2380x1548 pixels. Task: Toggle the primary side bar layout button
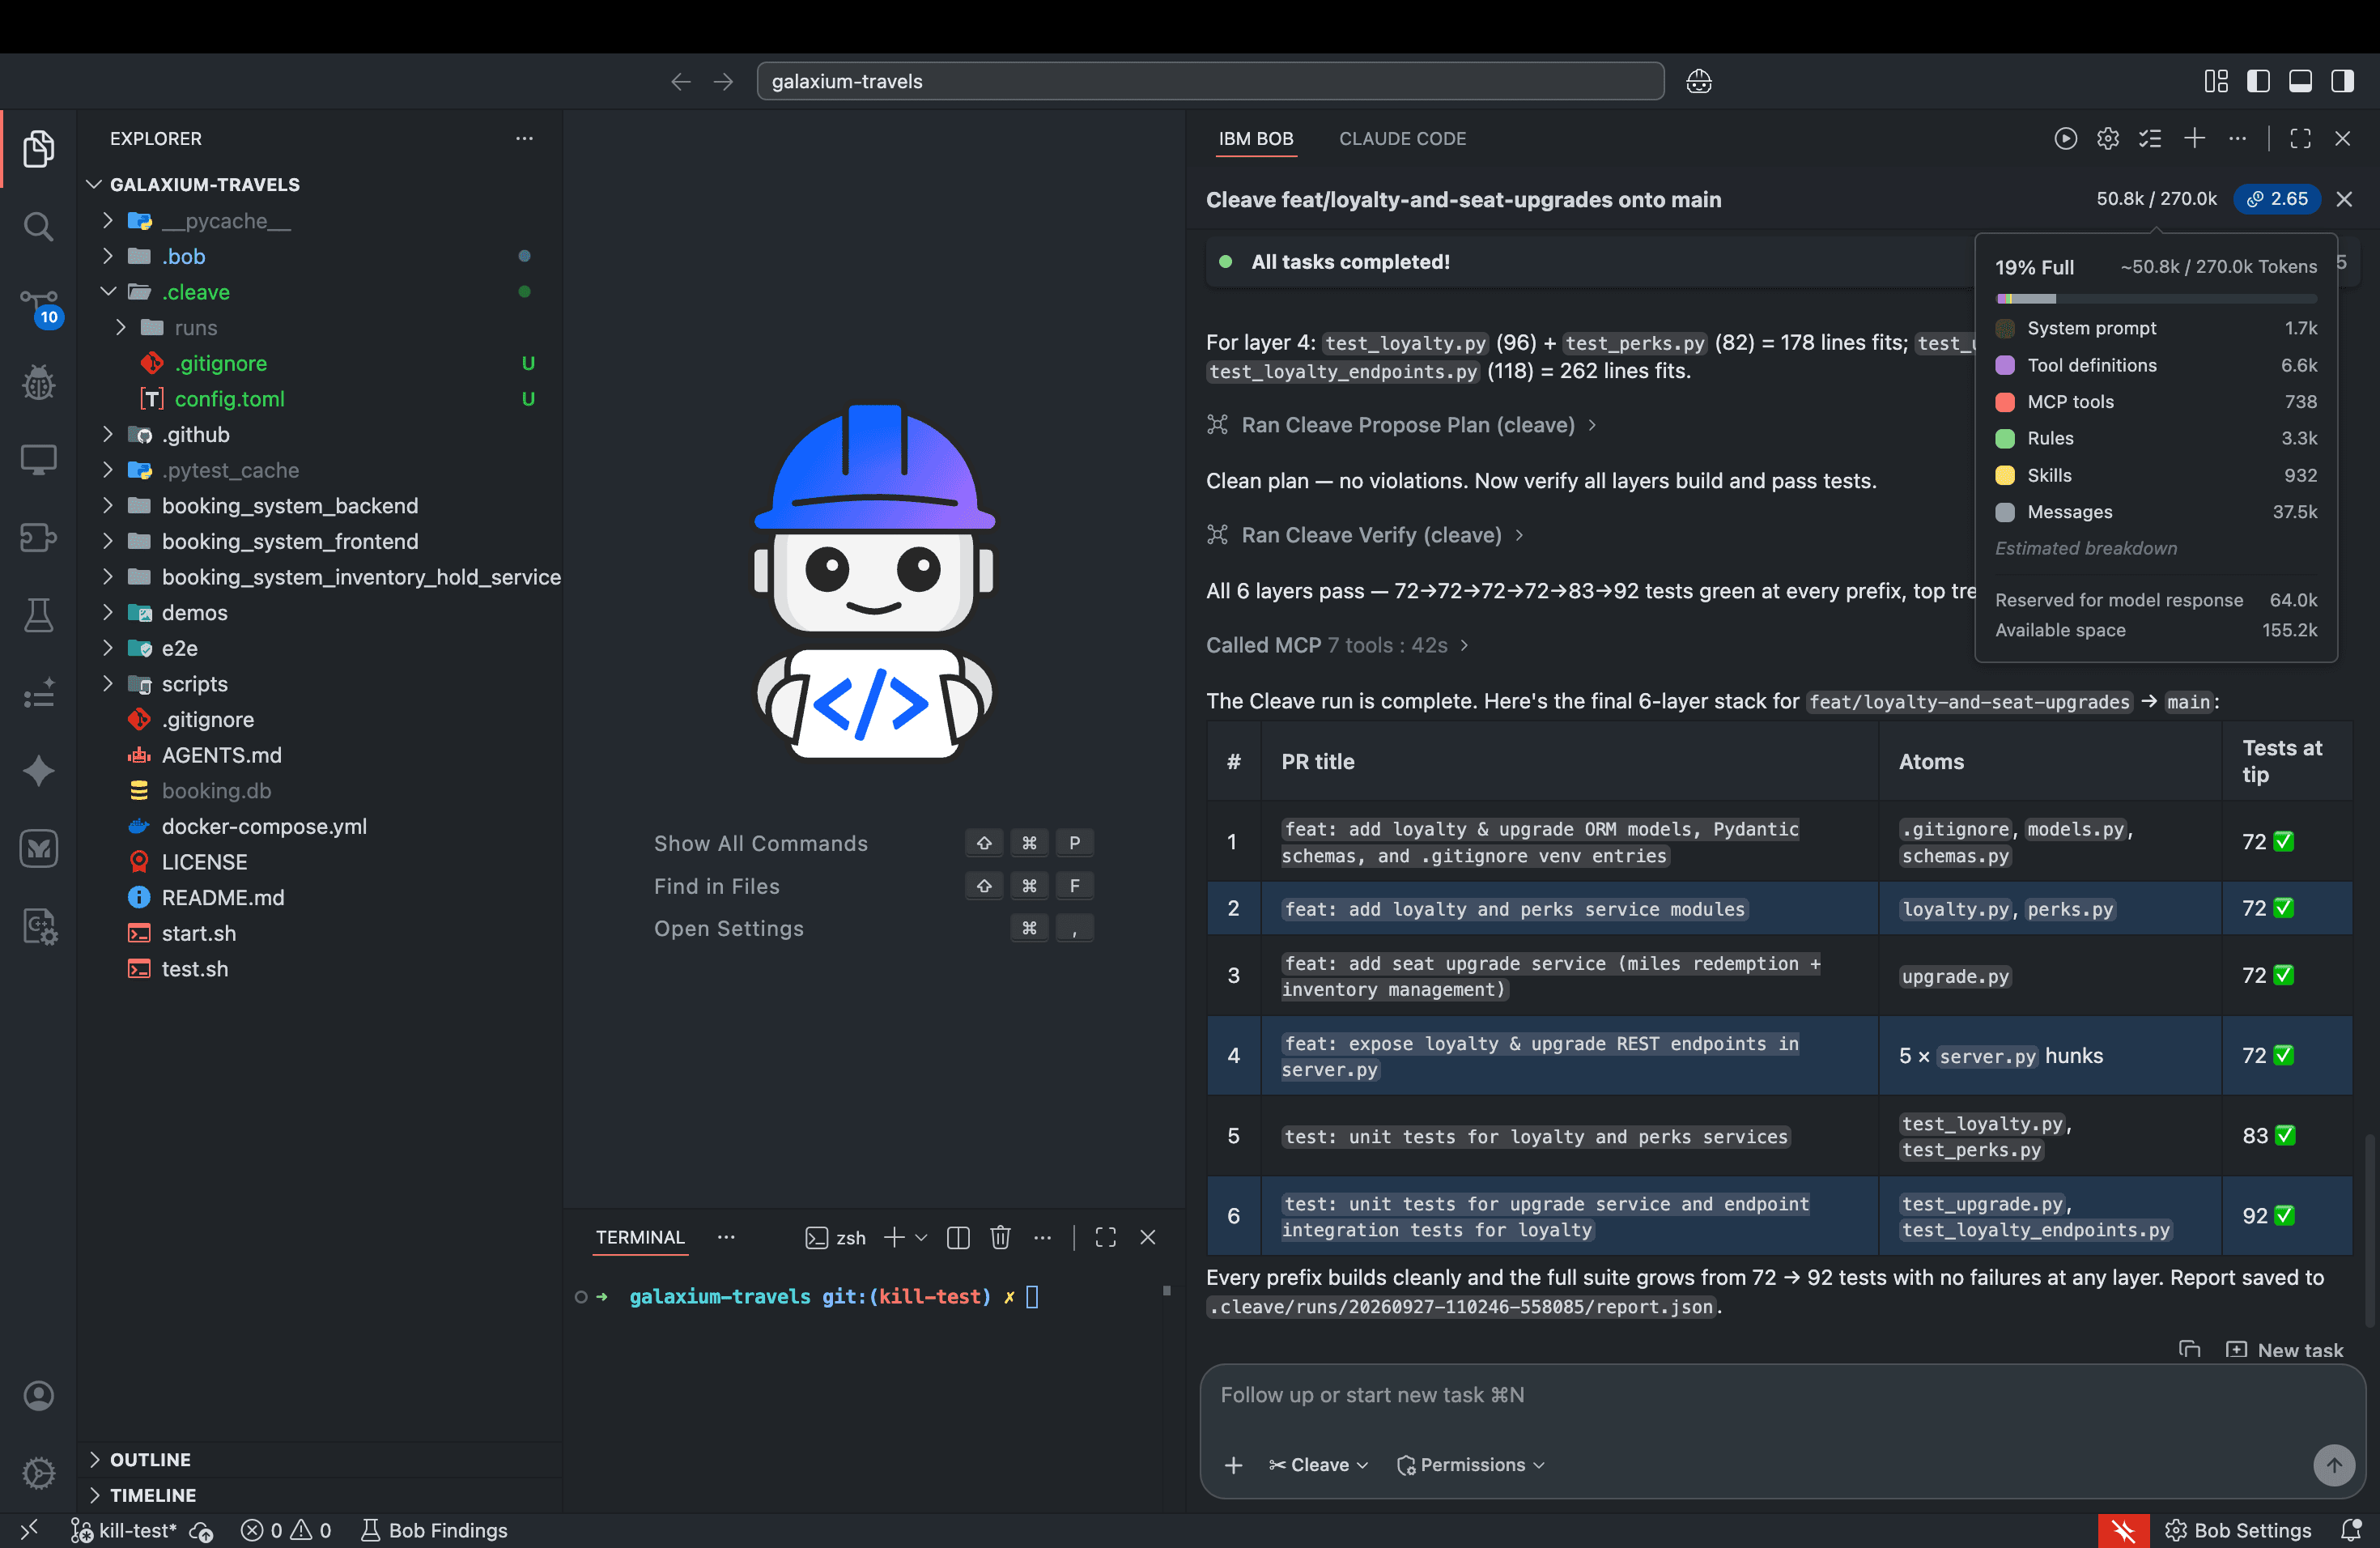click(2258, 81)
